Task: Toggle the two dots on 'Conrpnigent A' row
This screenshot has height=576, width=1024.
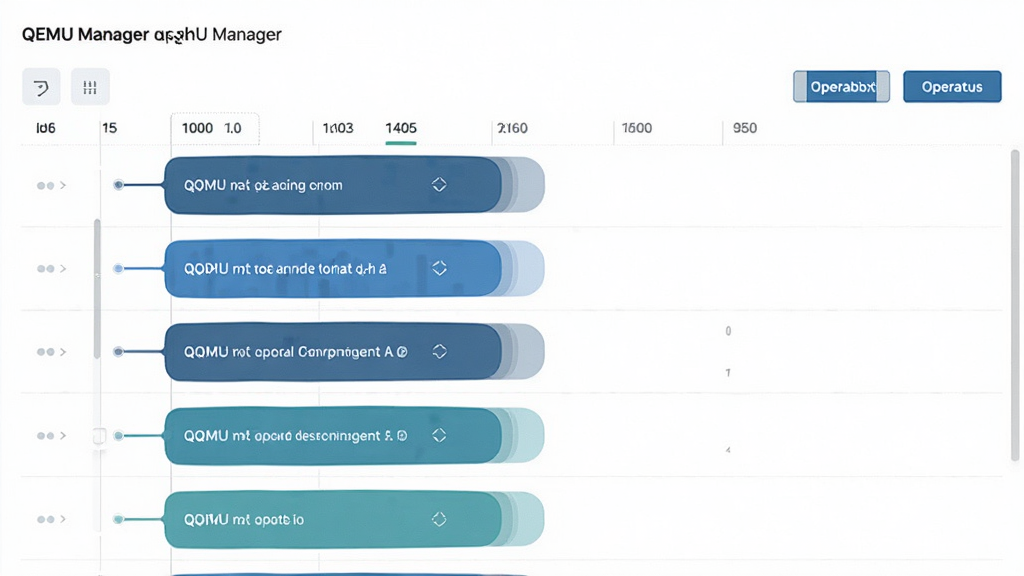Action: click(46, 352)
